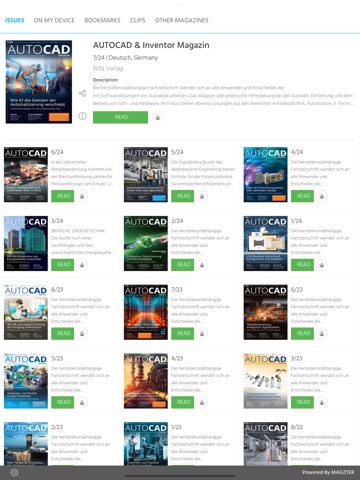Read the 3/23 issue
The width and height of the screenshot is (360, 480).
point(302,402)
